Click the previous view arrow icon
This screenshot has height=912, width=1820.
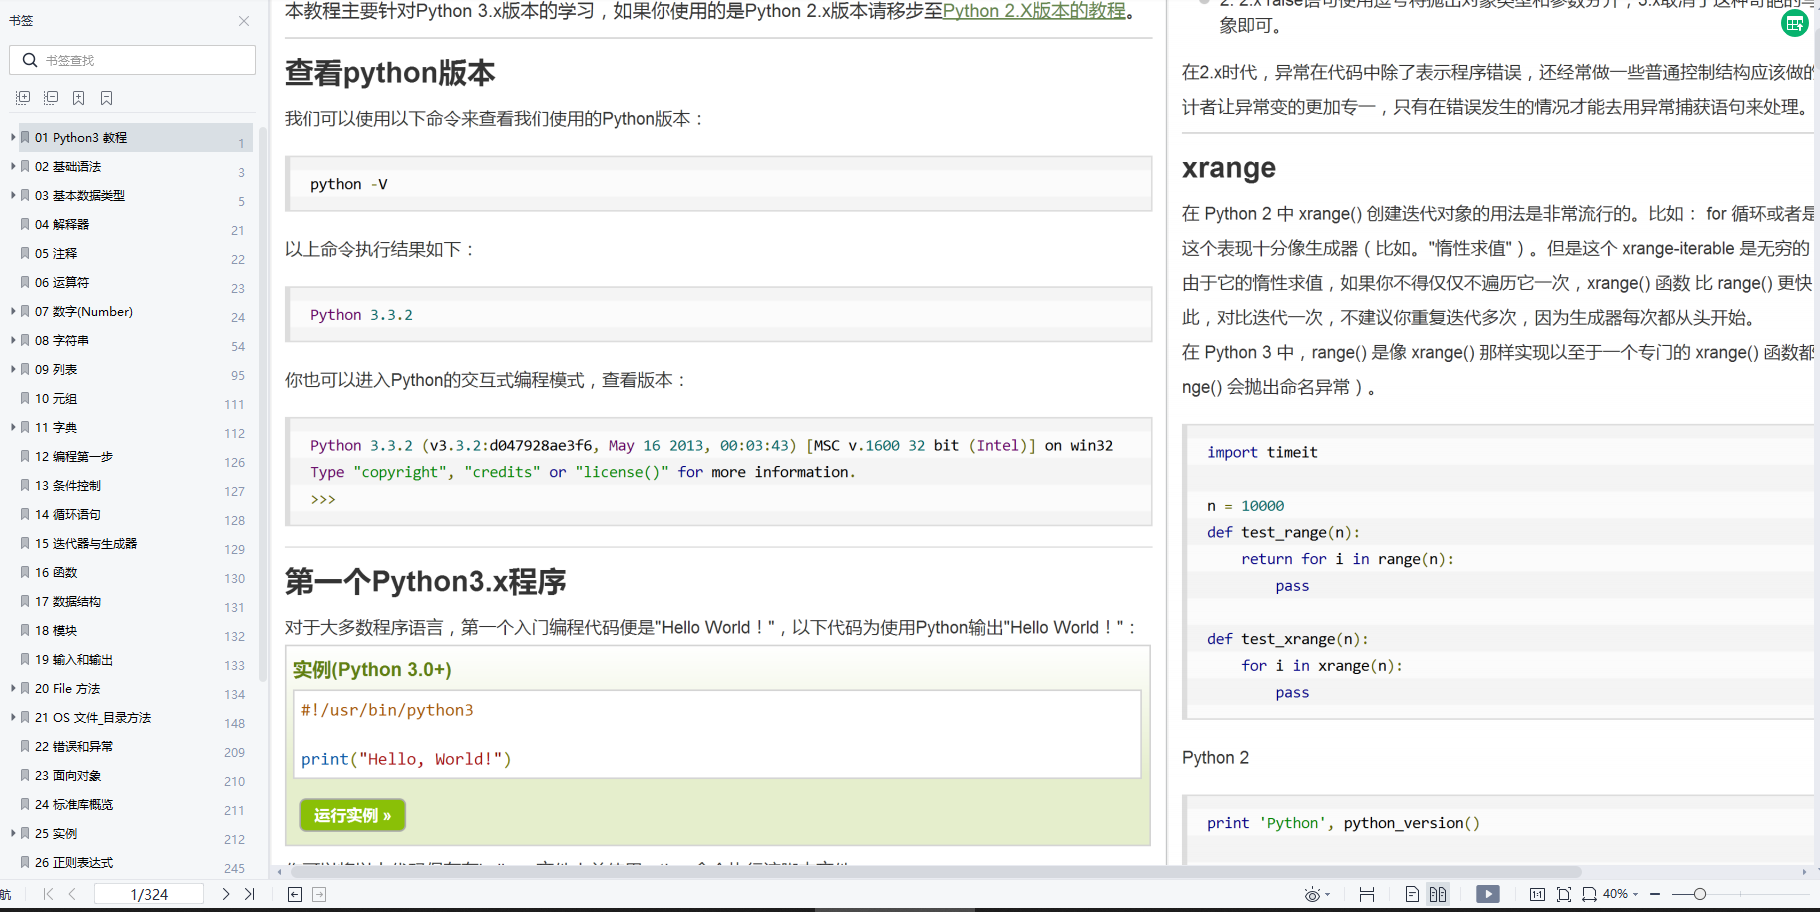295,894
